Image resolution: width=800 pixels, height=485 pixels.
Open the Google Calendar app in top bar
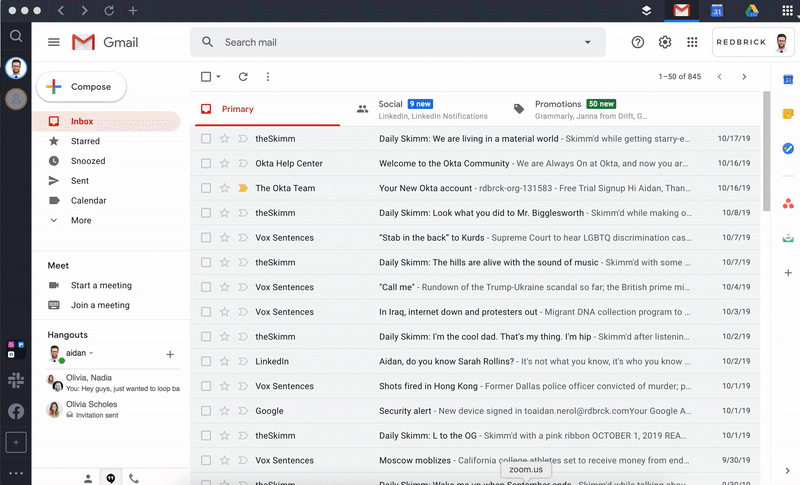717,10
